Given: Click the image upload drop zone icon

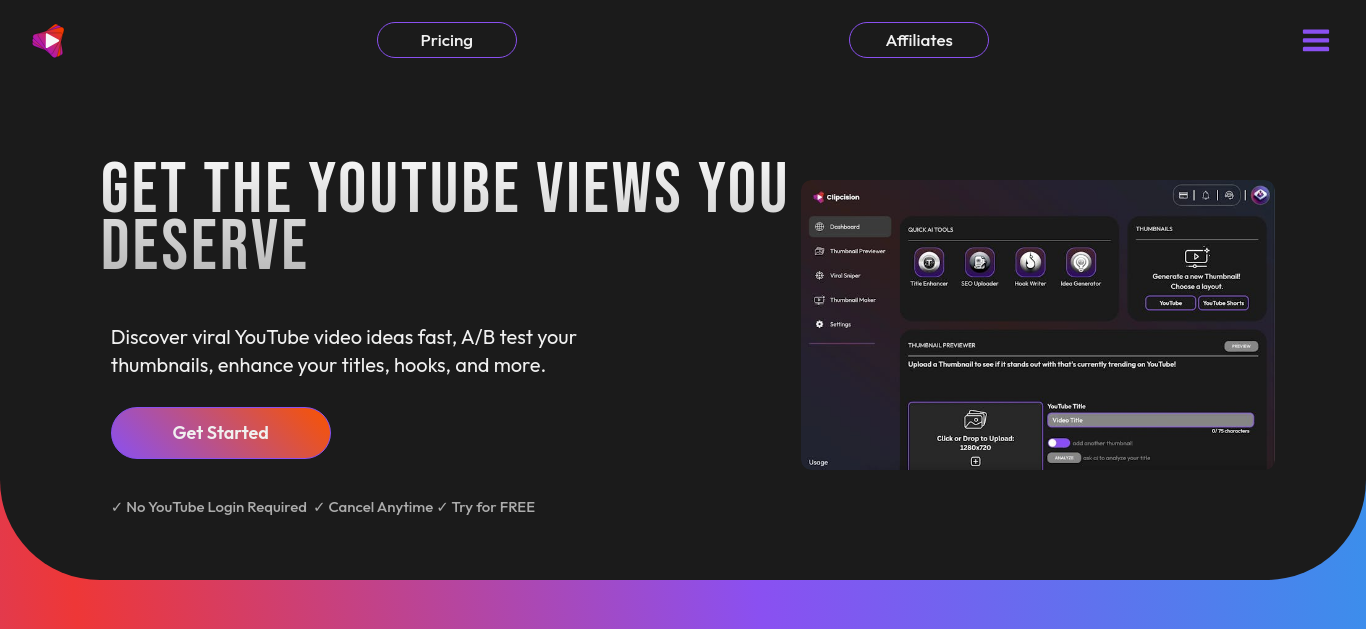Looking at the screenshot, I should (x=975, y=420).
